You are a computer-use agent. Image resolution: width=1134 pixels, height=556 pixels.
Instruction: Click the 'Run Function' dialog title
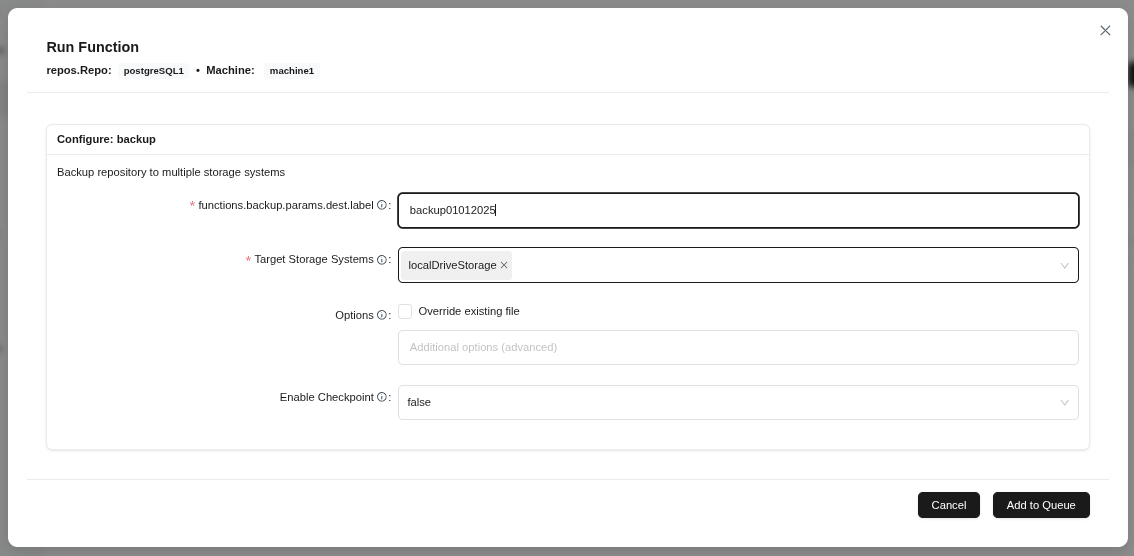pos(93,47)
